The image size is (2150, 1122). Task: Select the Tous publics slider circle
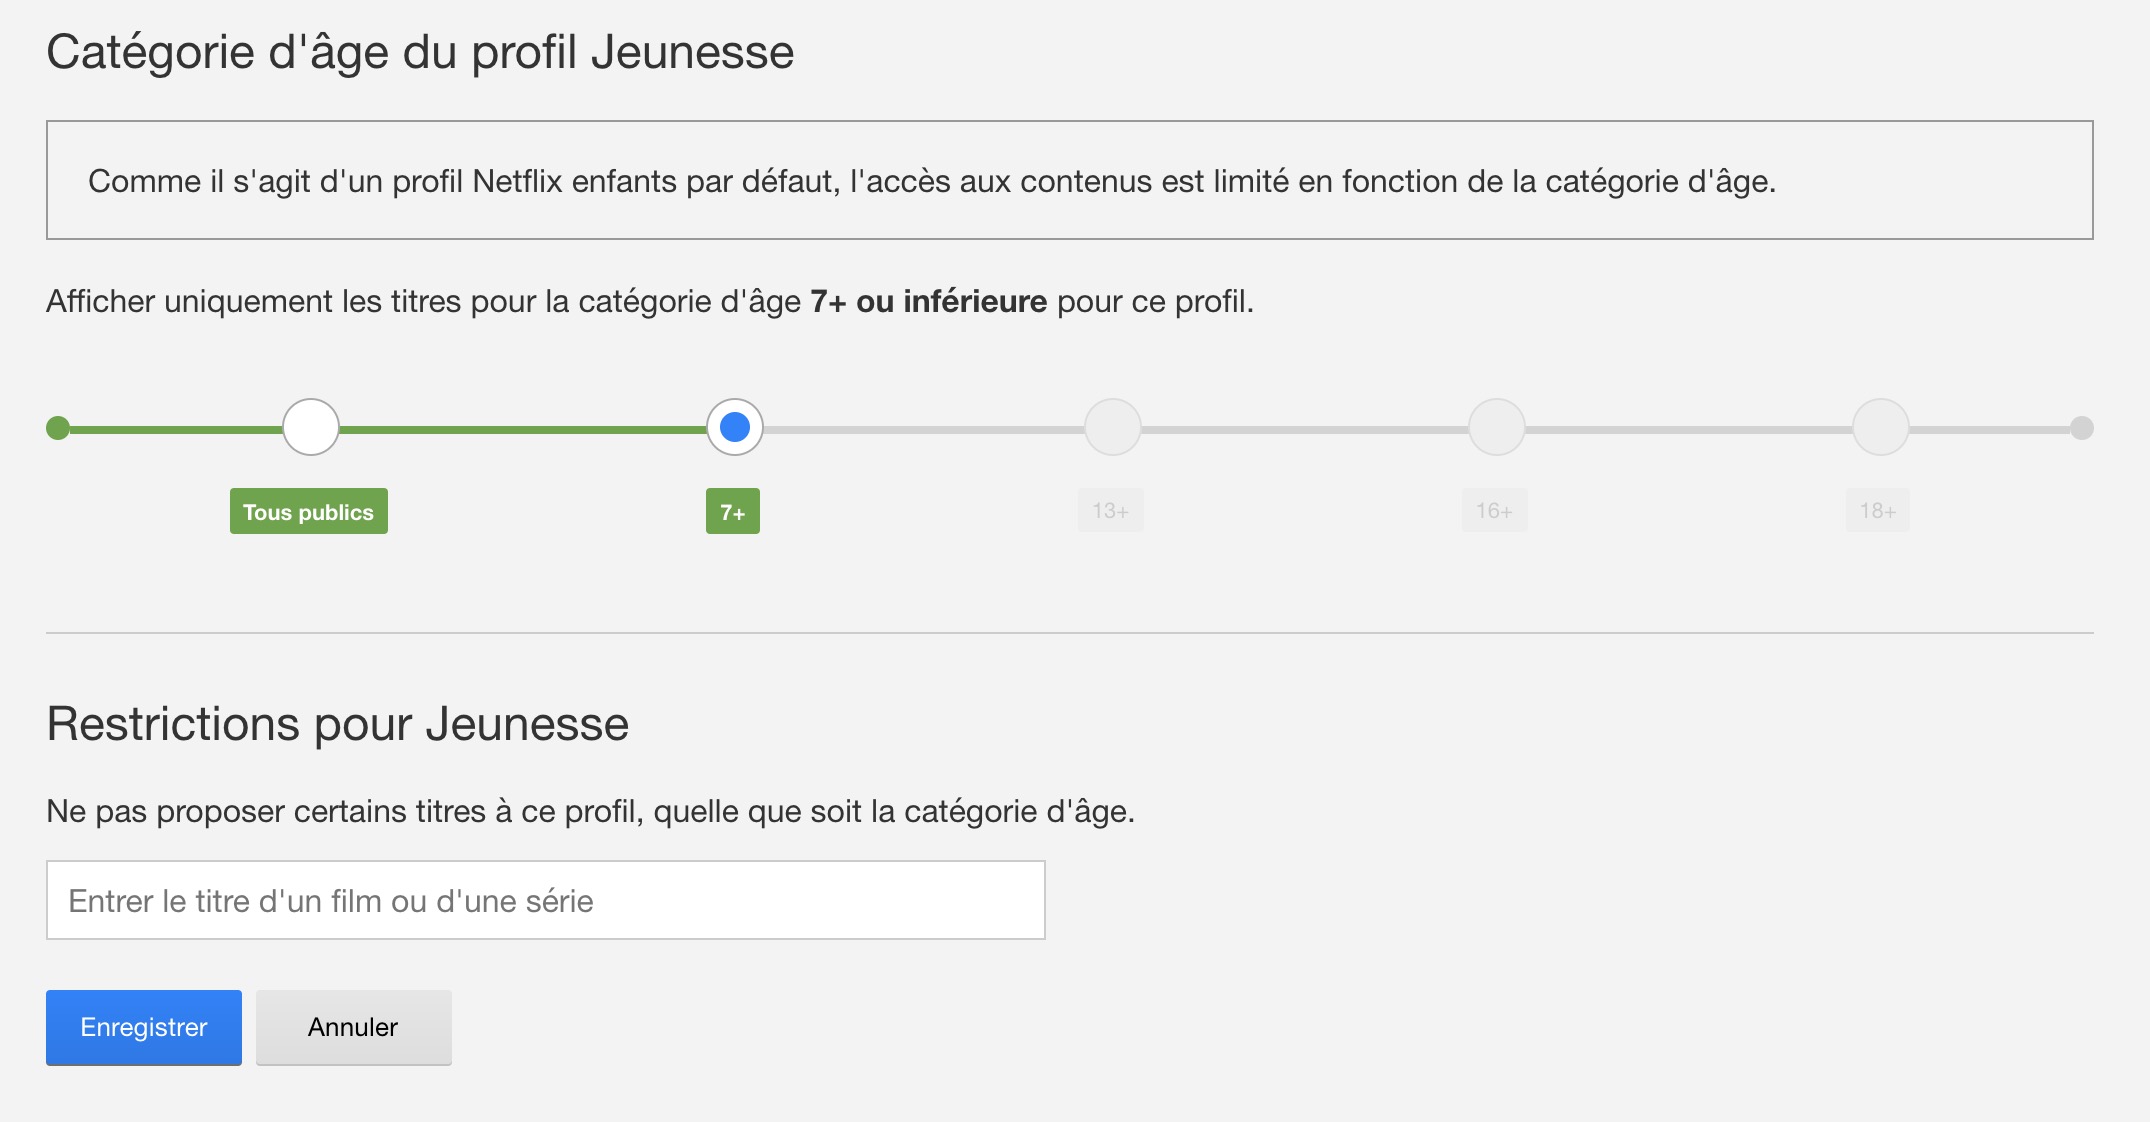(x=311, y=427)
